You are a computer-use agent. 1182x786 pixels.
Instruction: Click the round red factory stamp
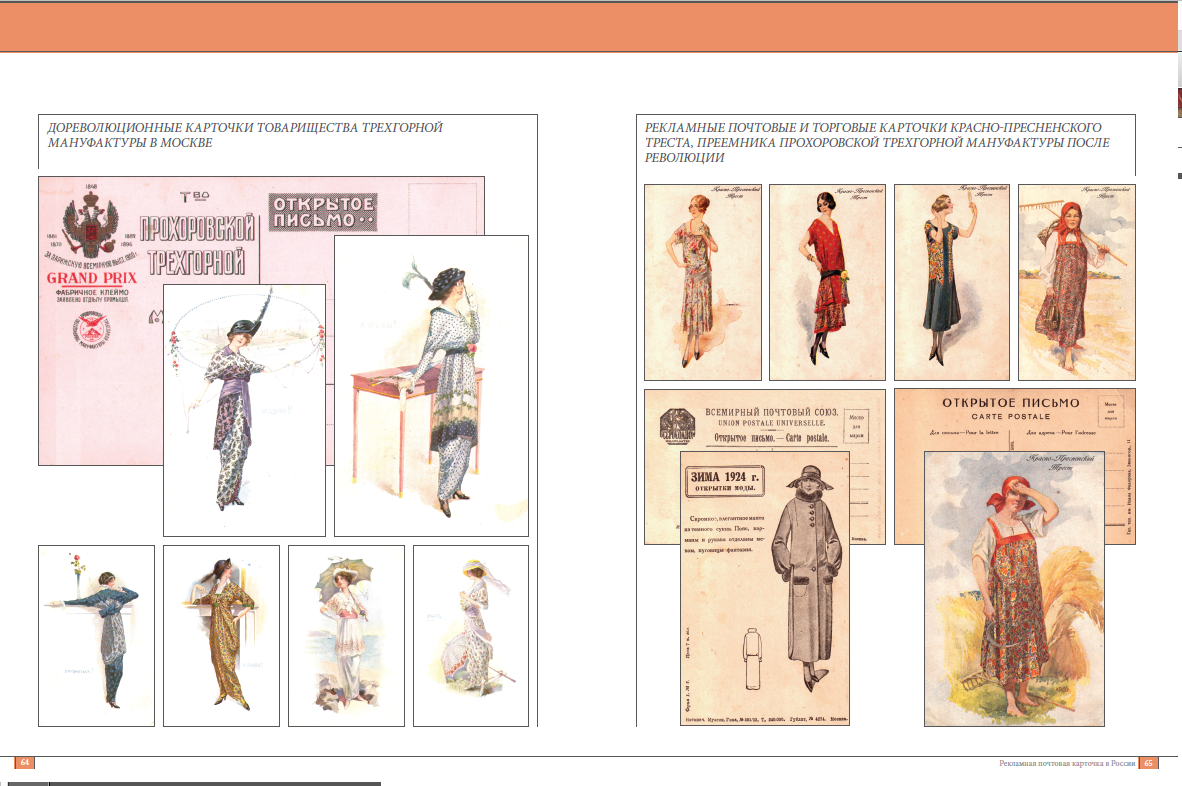tap(92, 329)
